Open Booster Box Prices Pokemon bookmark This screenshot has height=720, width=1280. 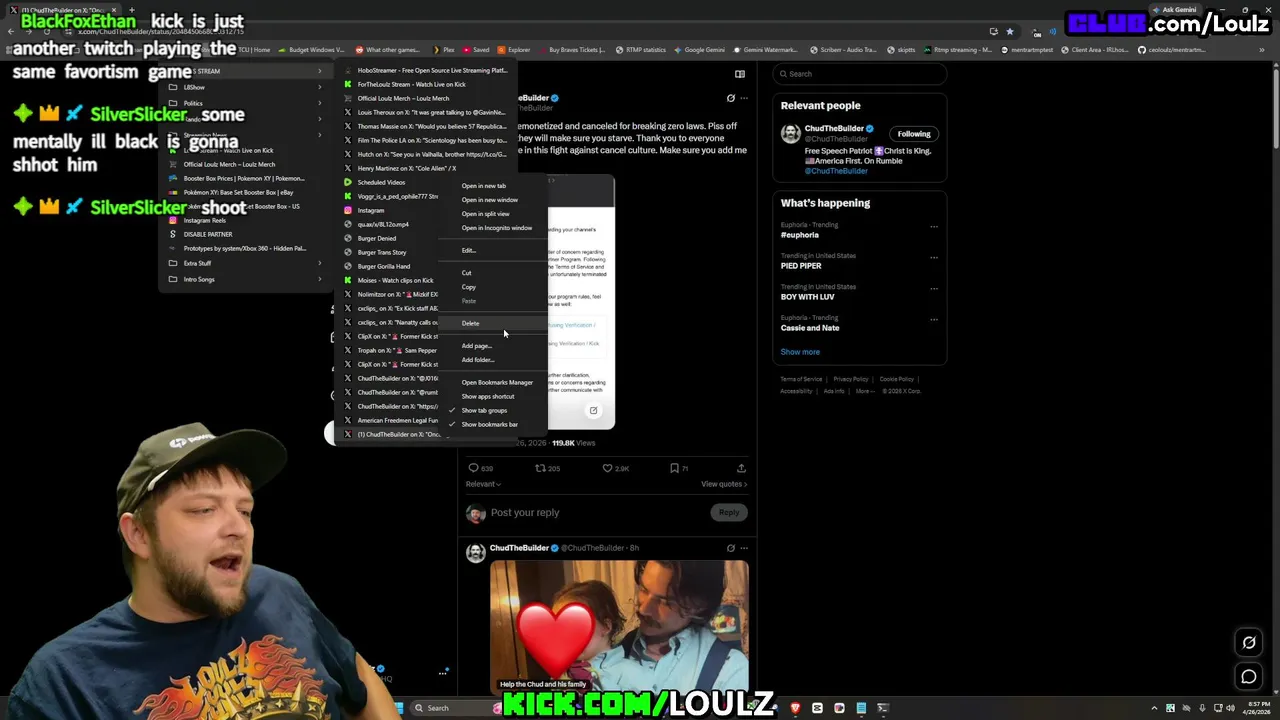click(x=245, y=178)
